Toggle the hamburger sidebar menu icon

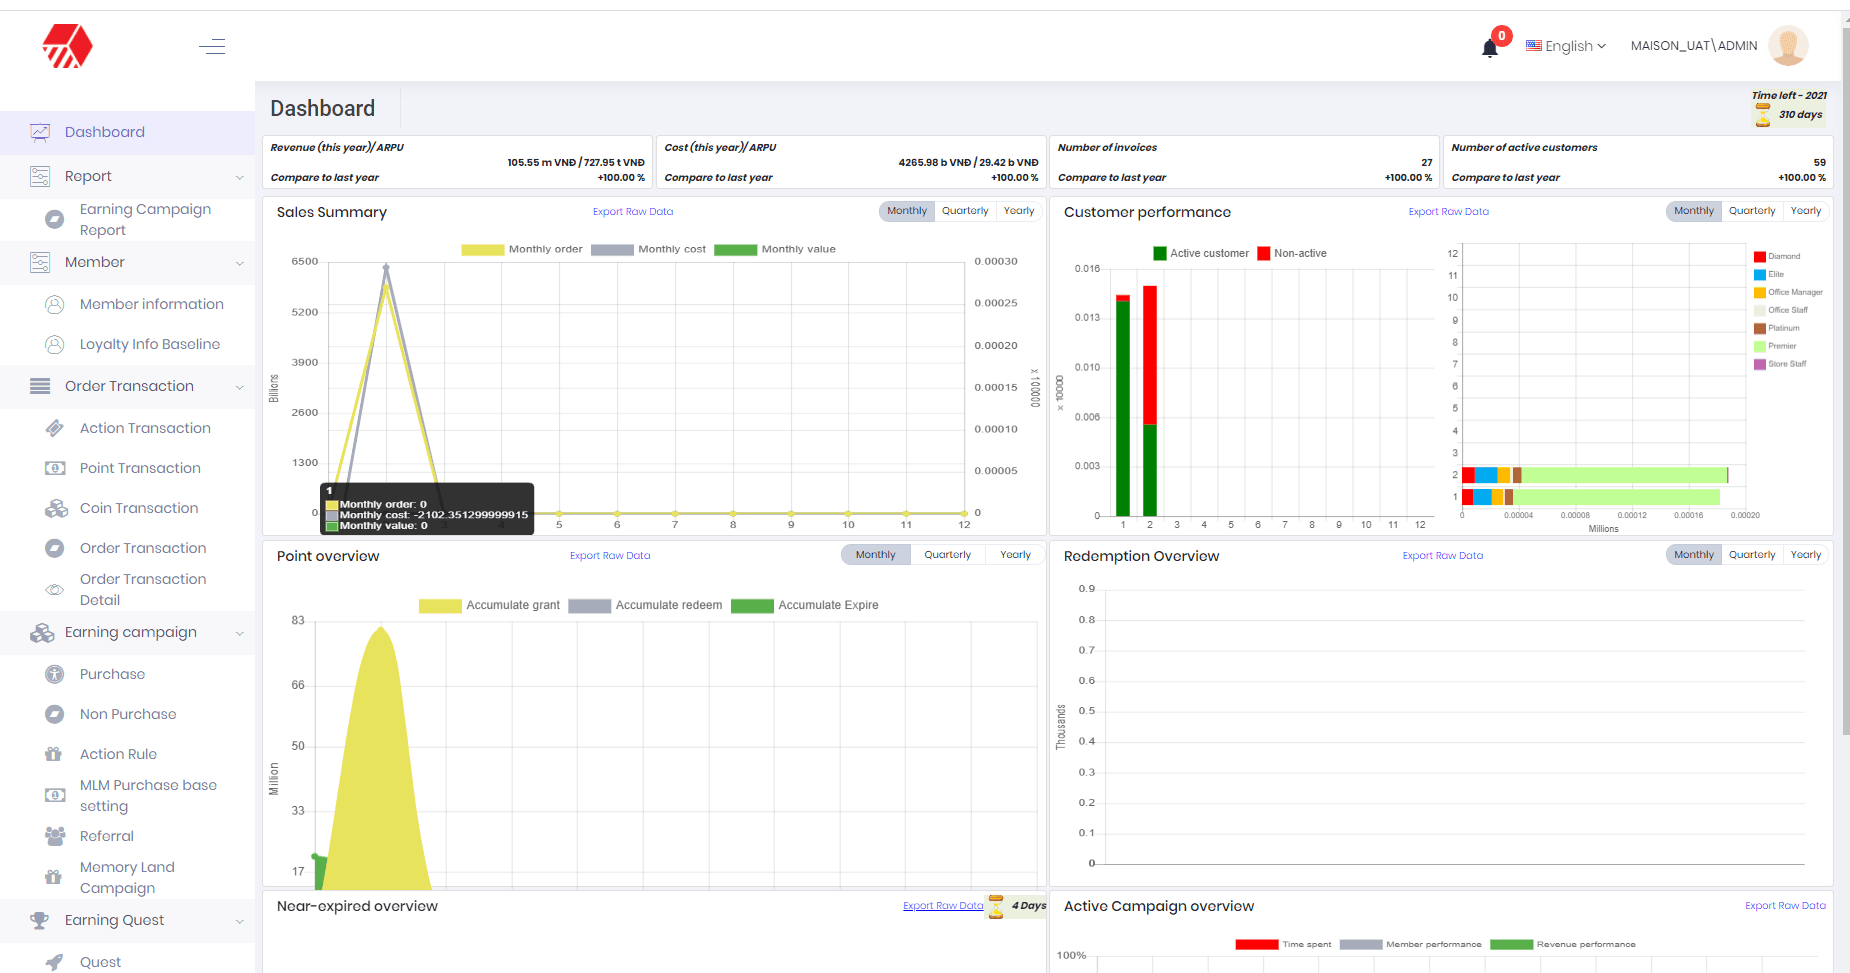212,46
